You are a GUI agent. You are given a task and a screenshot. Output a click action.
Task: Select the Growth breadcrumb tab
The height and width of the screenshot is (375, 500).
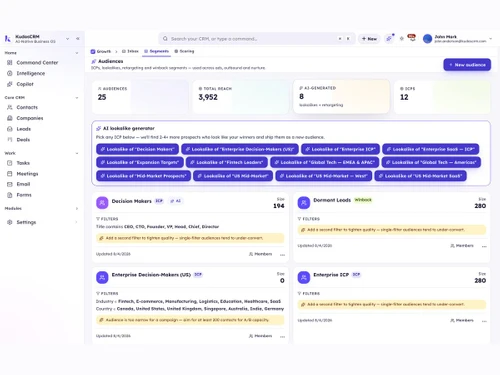coord(101,51)
